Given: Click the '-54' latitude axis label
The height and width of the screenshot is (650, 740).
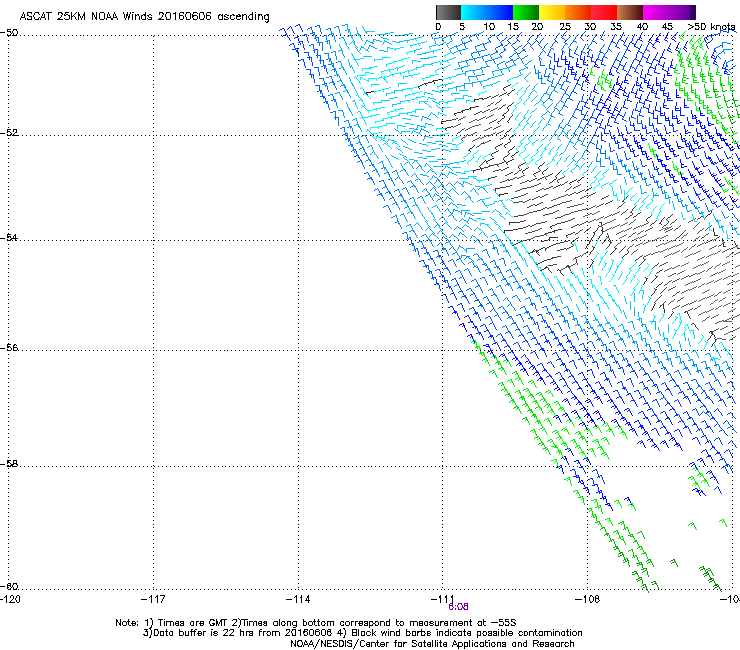Looking at the screenshot, I should (9, 237).
